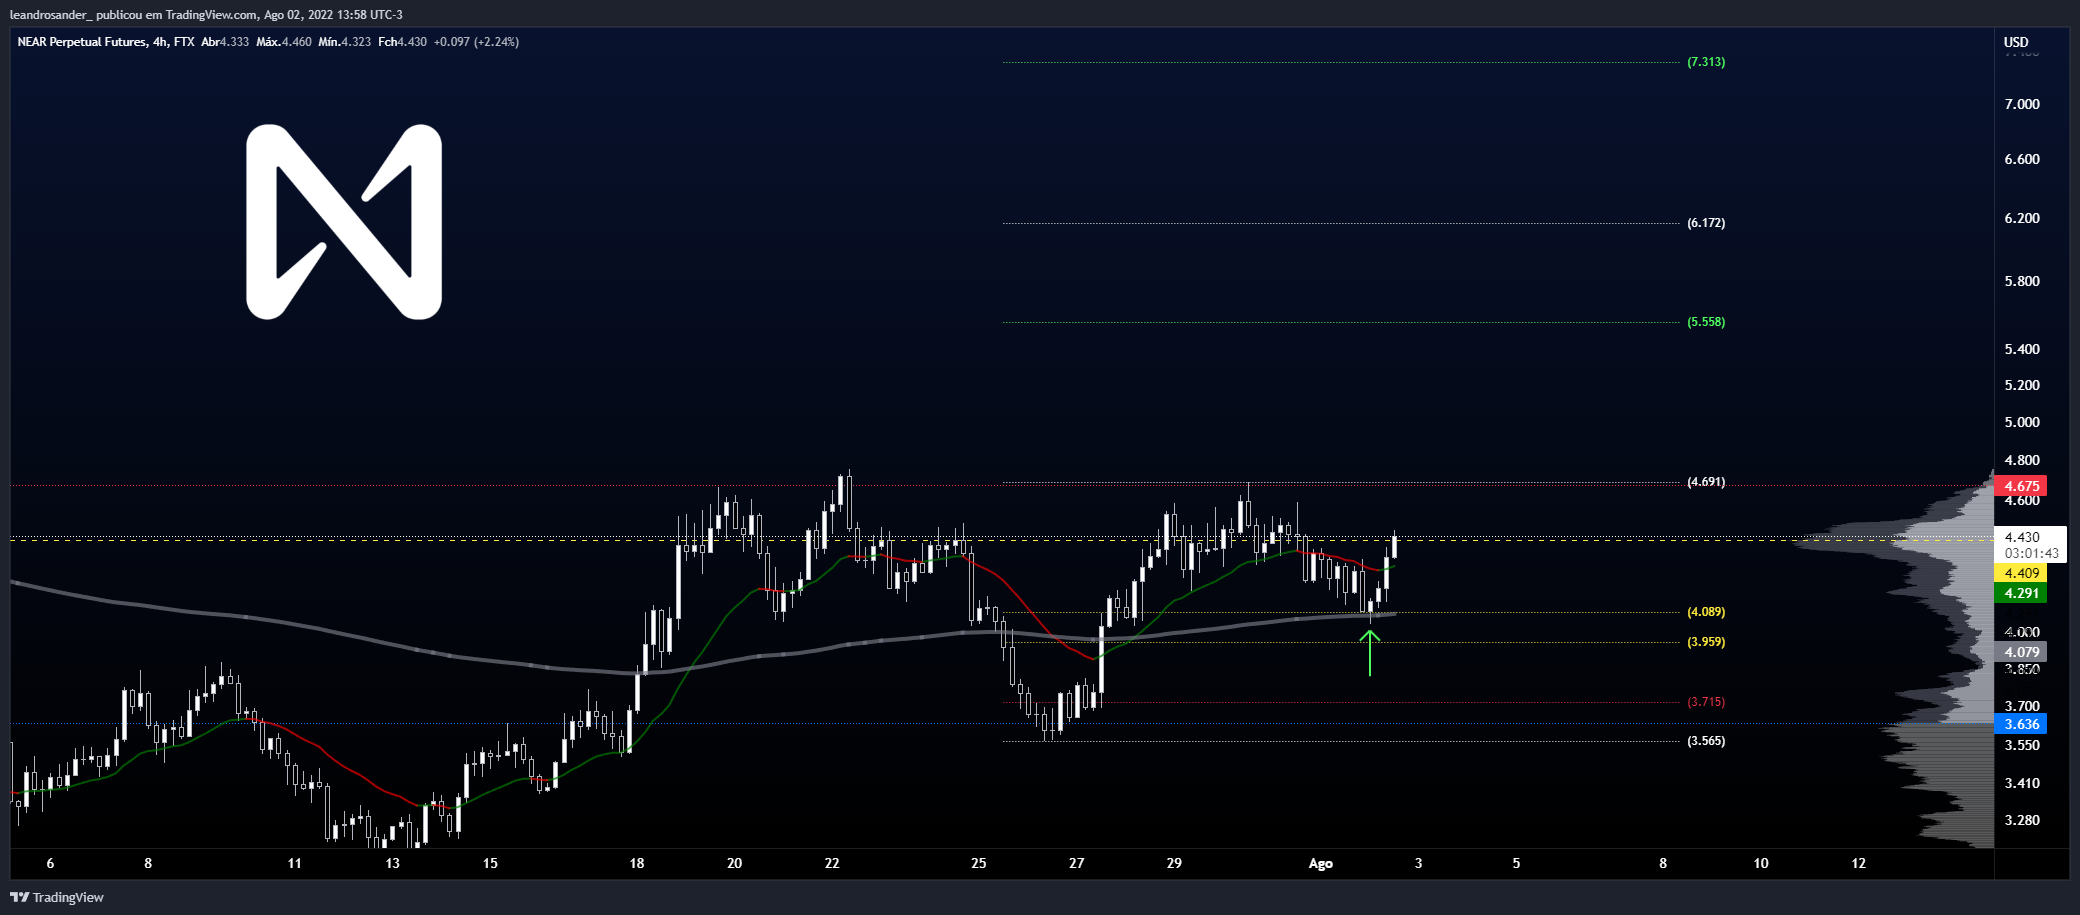The image size is (2080, 915).
Task: Select the 4h interval label in header
Action: click(x=160, y=42)
